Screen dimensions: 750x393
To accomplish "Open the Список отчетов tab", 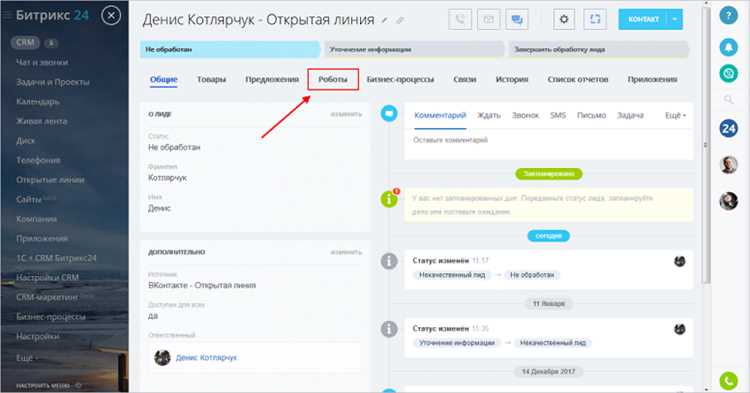I will point(578,79).
